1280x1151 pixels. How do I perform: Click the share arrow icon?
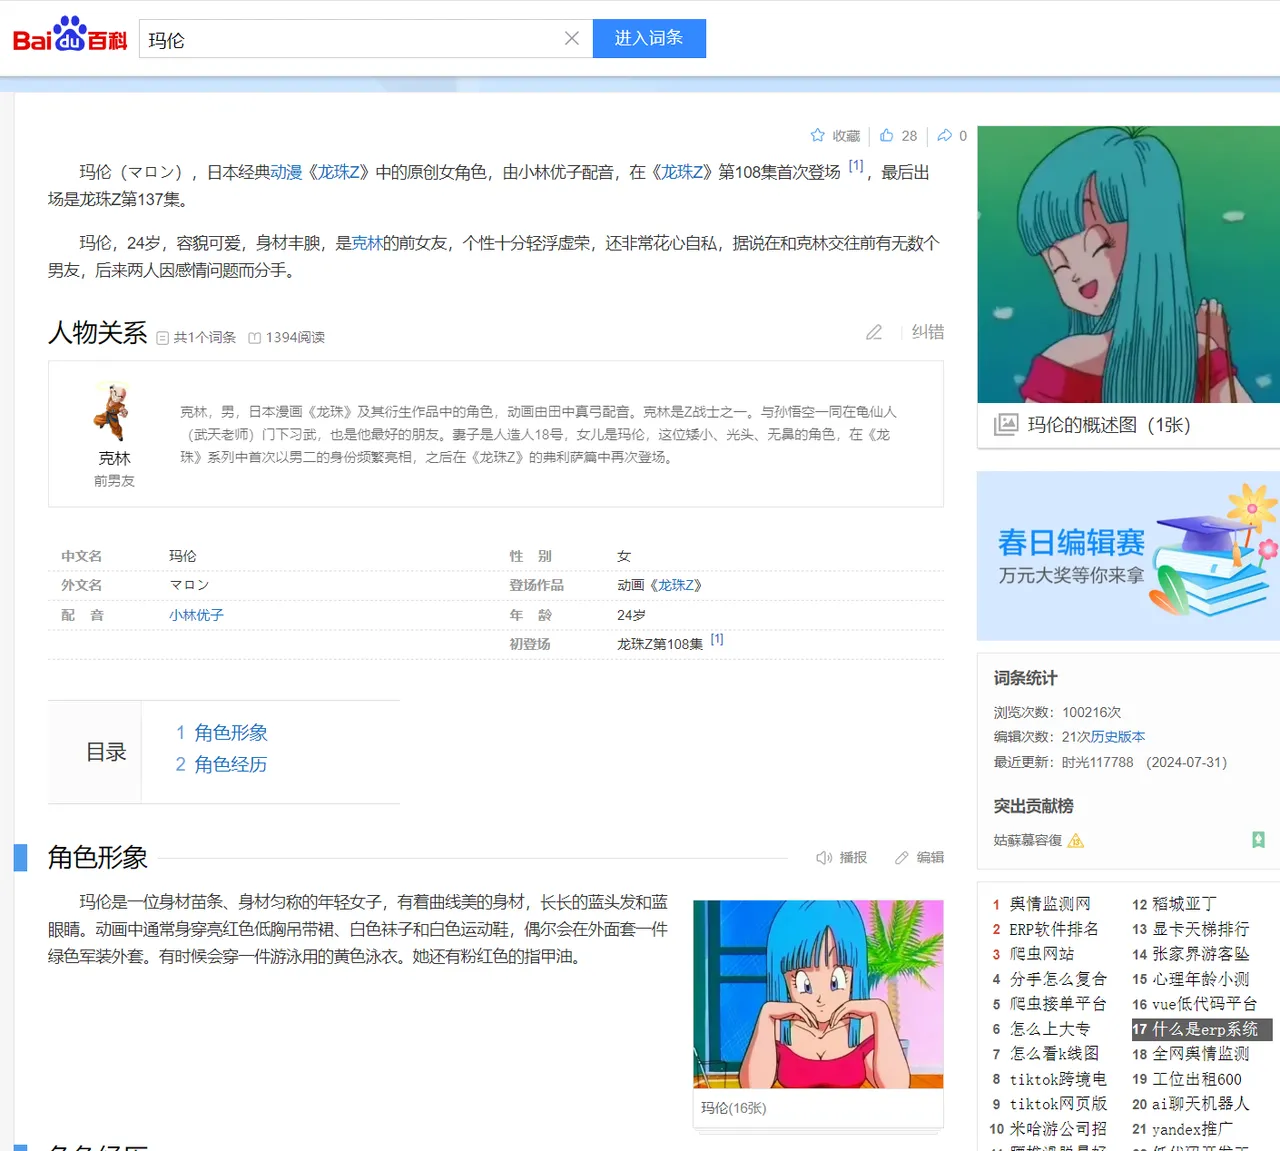pos(945,136)
